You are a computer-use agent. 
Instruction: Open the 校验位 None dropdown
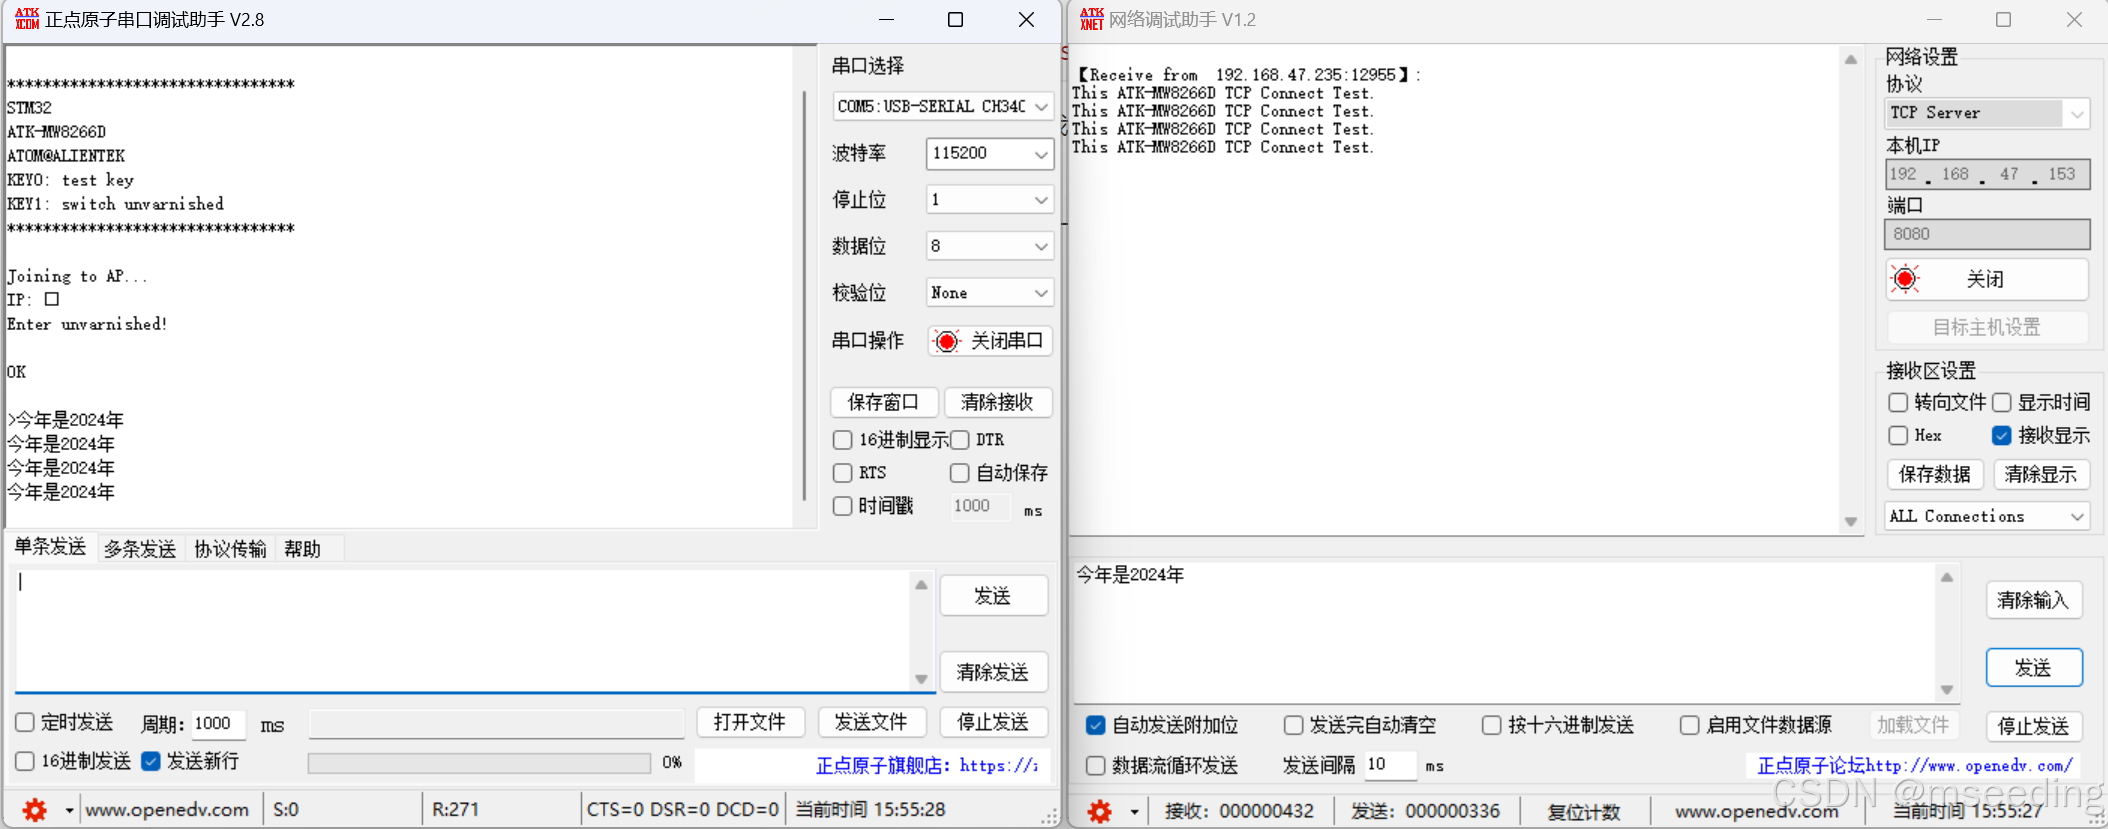click(989, 293)
